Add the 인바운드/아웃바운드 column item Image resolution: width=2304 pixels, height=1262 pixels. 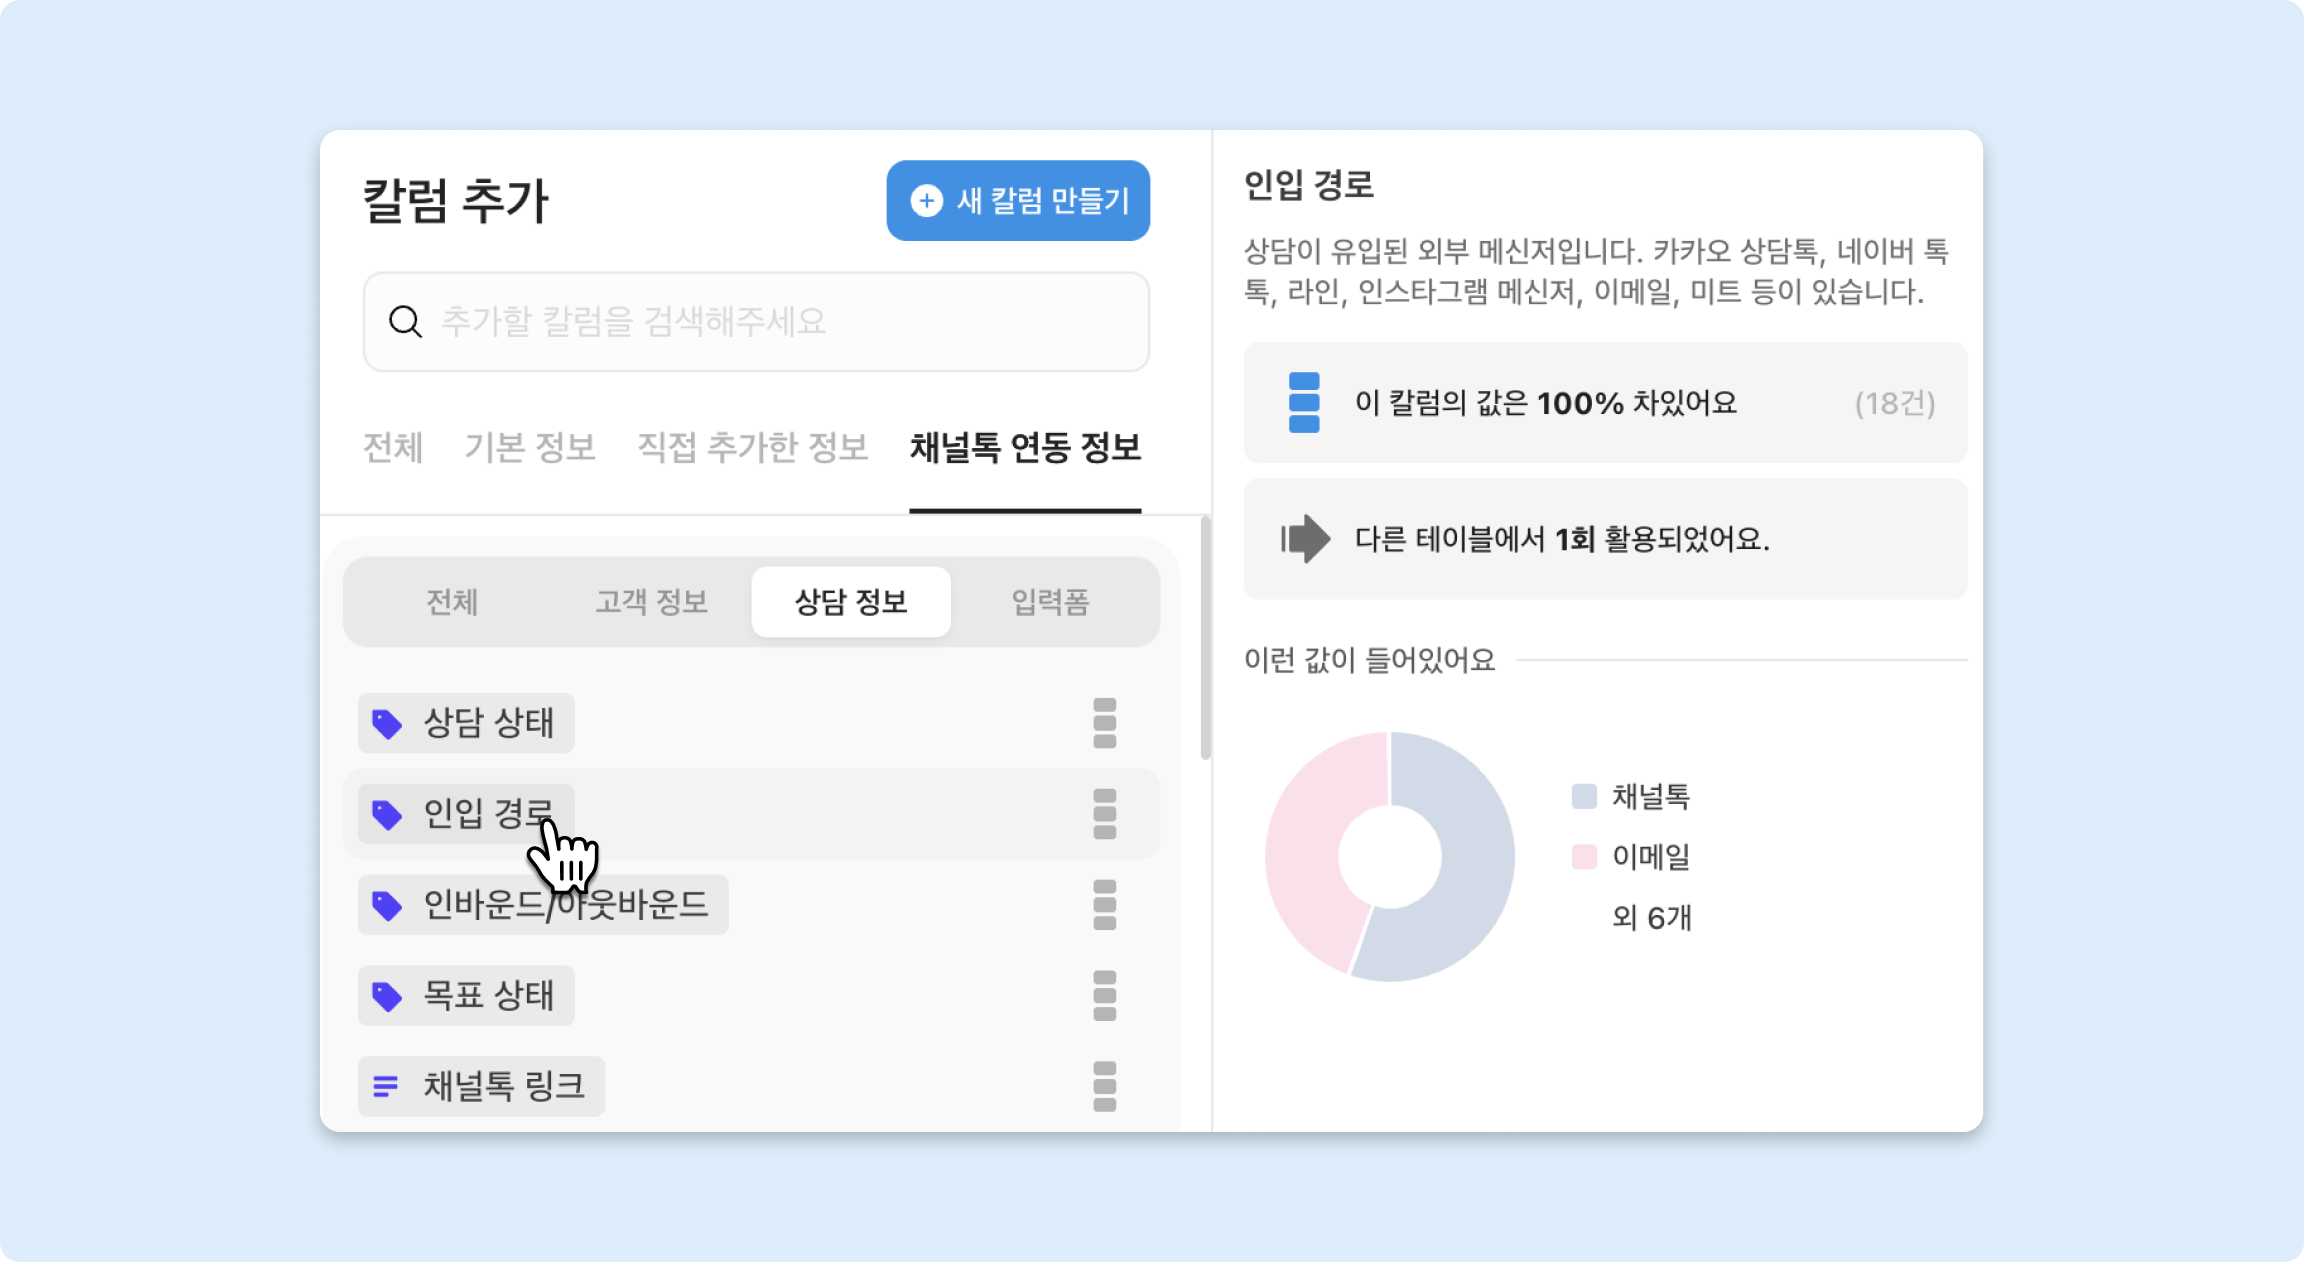[565, 905]
